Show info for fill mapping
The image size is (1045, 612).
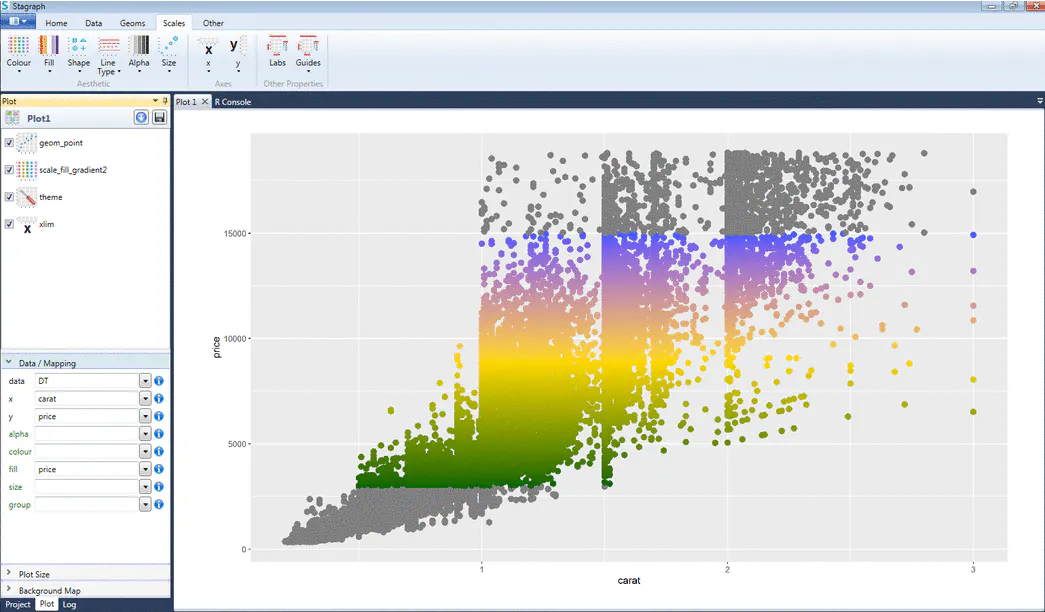(x=159, y=469)
